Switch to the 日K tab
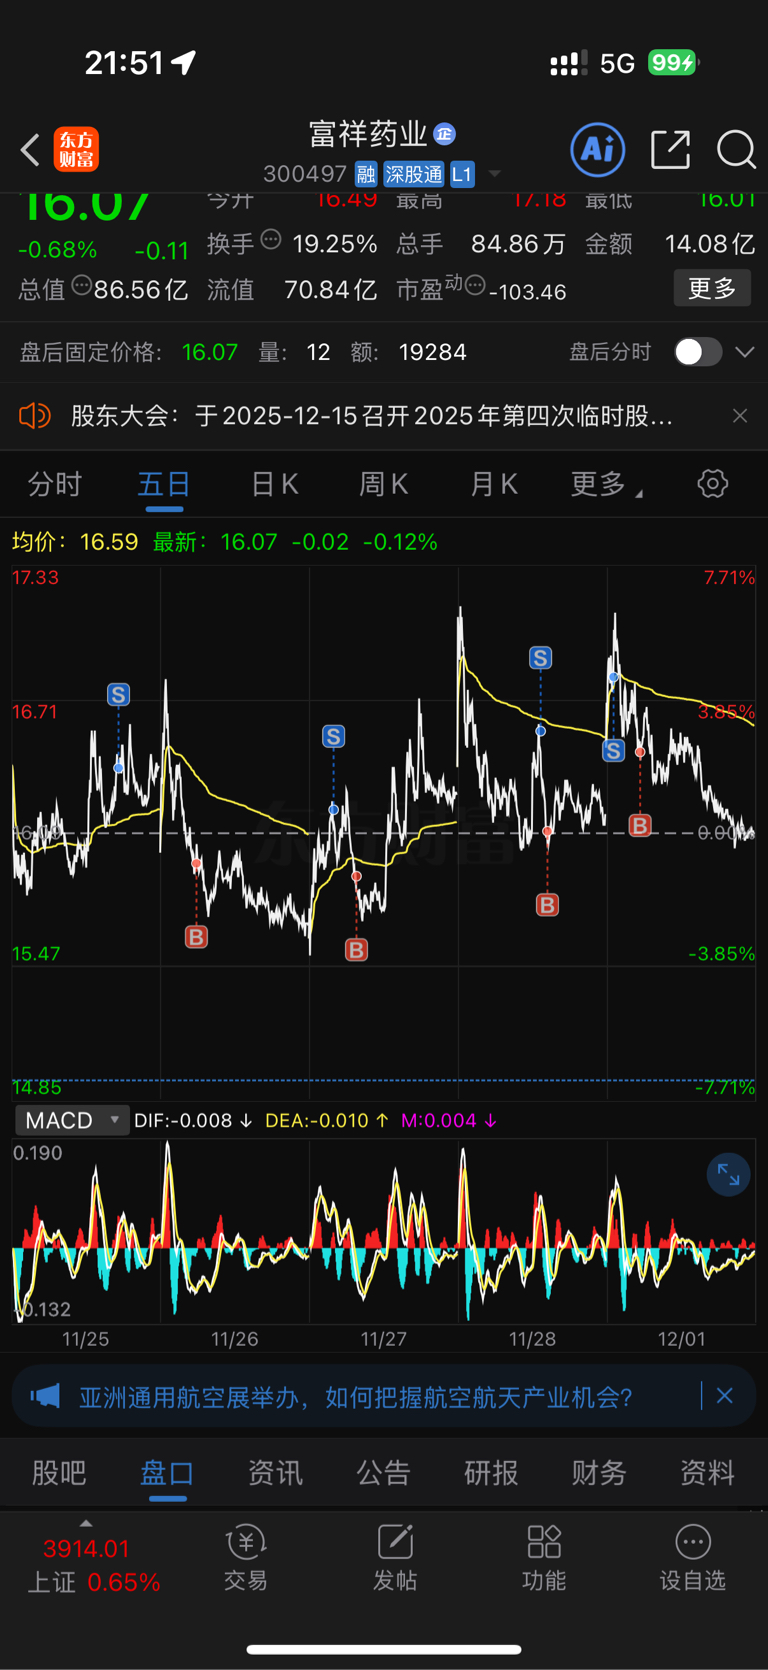 (x=274, y=485)
